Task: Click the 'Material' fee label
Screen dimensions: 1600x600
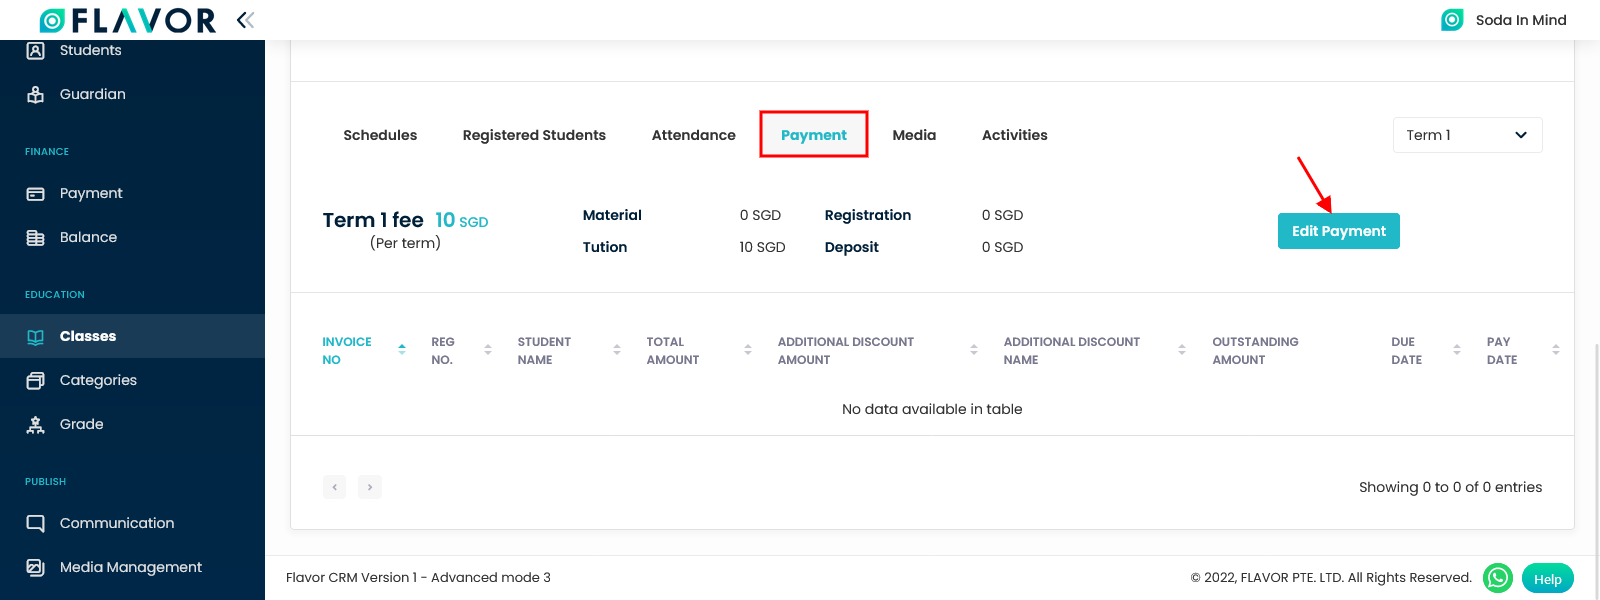Action: point(612,215)
